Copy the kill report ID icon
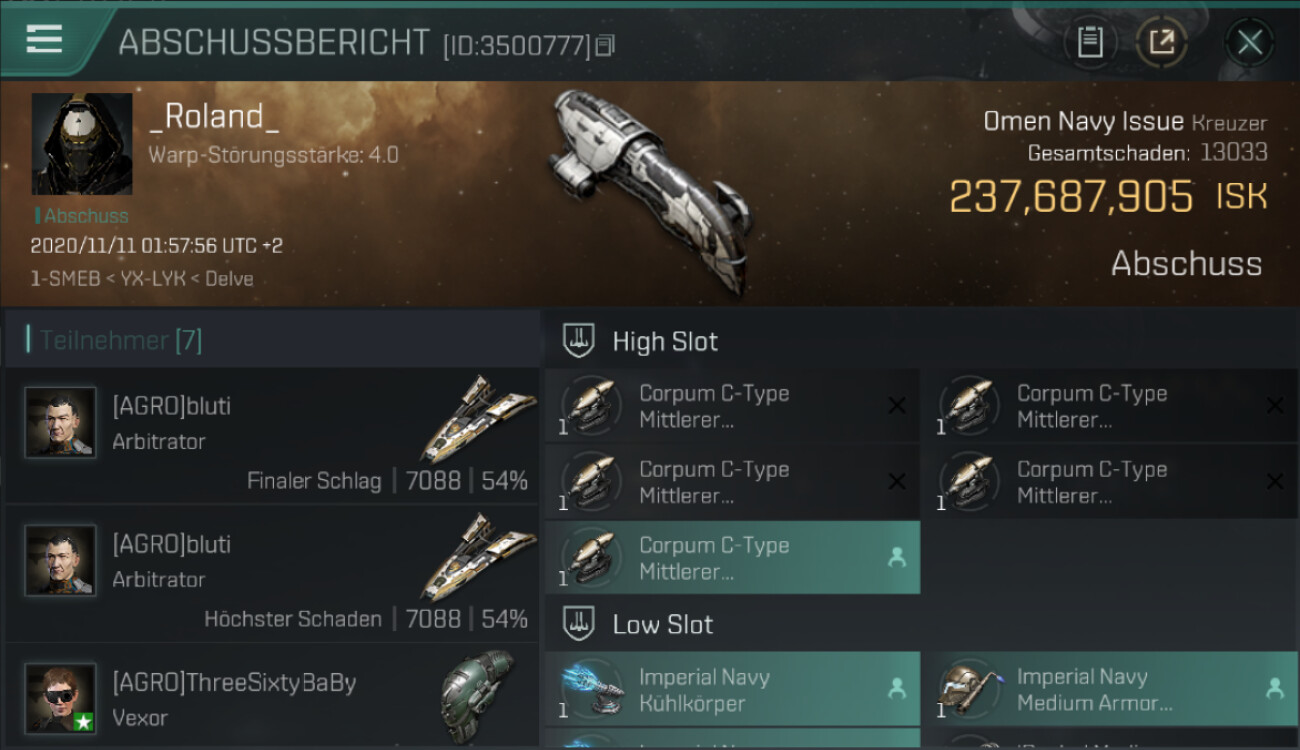The width and height of the screenshot is (1300, 750). (x=604, y=45)
